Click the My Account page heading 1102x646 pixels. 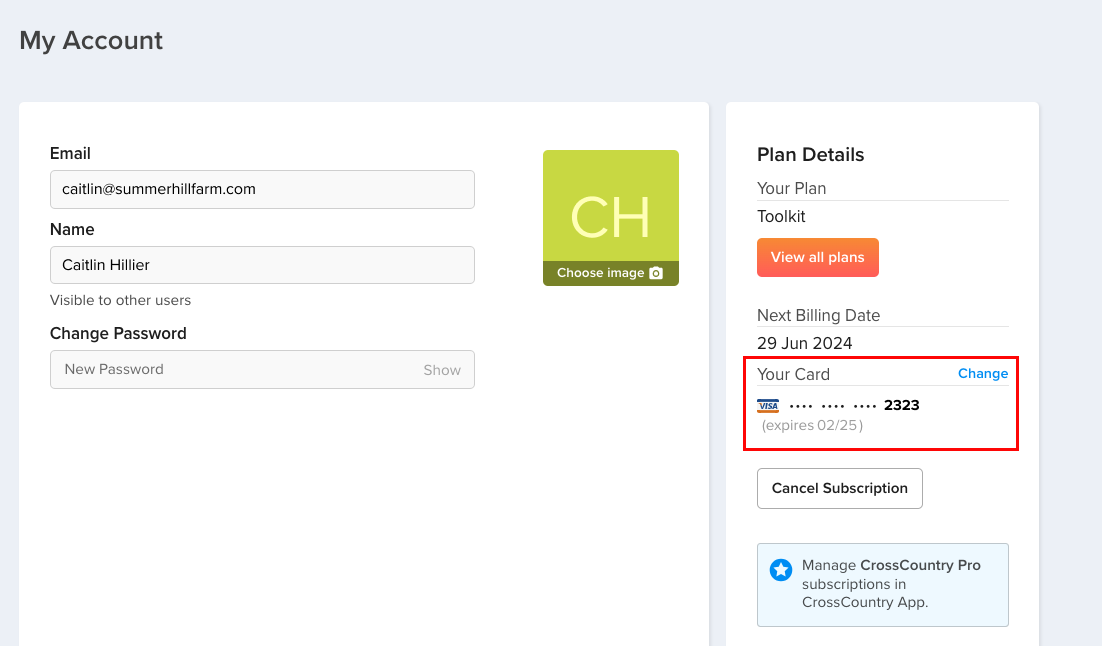[91, 41]
